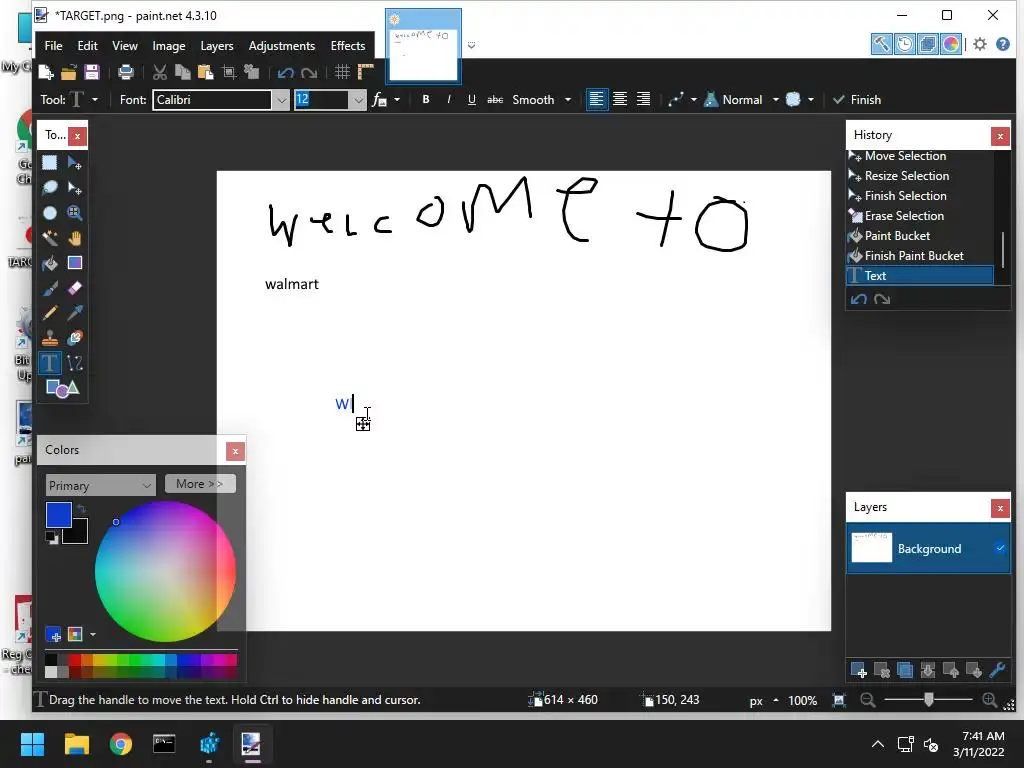Set text alignment to center
This screenshot has height=768, width=1024.
pyautogui.click(x=620, y=99)
